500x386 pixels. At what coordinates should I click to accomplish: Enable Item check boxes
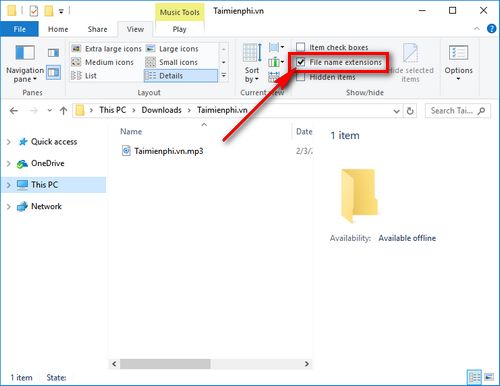pyautogui.click(x=301, y=47)
